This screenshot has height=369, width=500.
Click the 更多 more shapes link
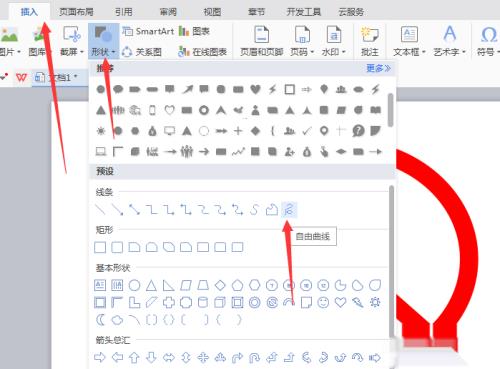click(x=378, y=68)
